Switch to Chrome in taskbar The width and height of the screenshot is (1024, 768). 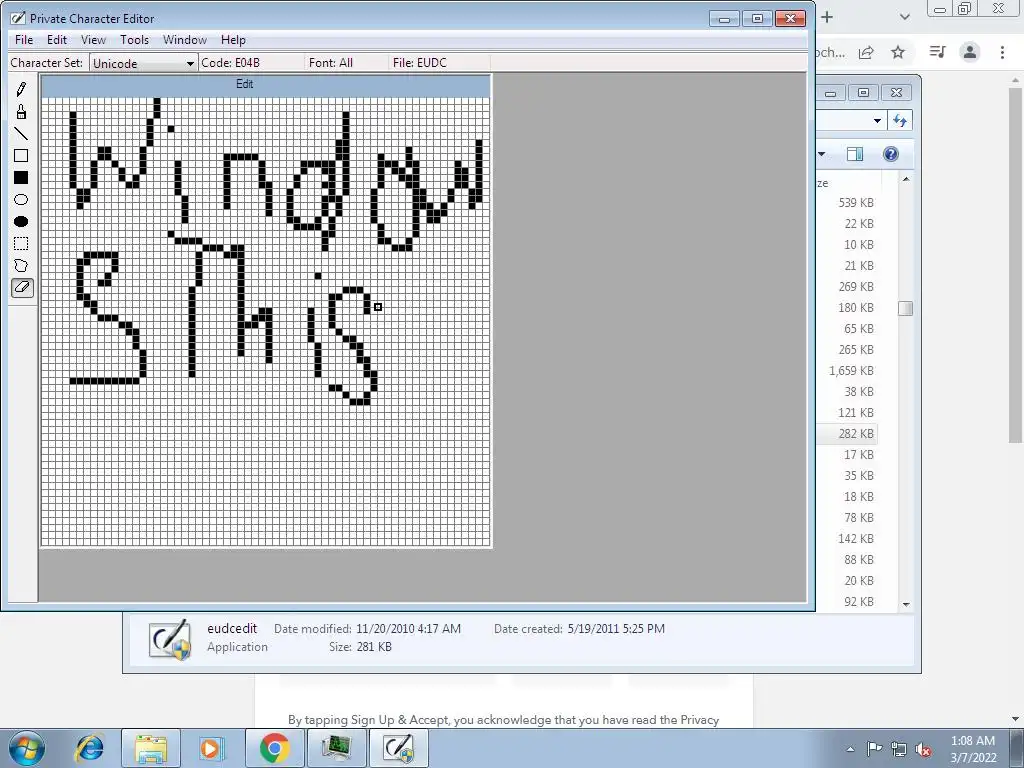(x=275, y=748)
